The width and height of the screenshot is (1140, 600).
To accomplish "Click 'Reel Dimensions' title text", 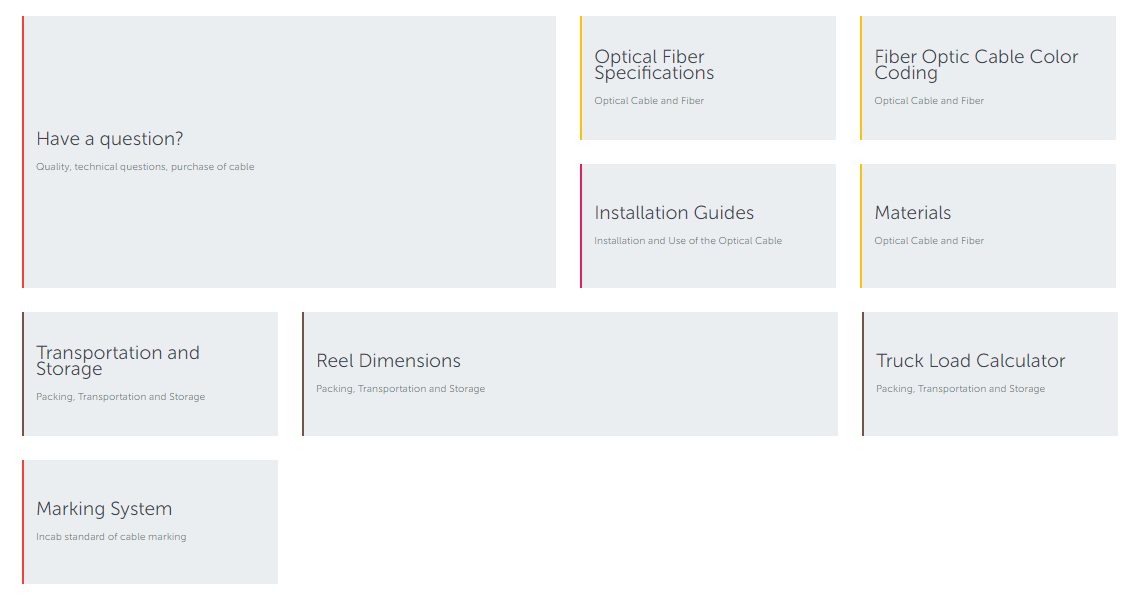I will click(388, 361).
